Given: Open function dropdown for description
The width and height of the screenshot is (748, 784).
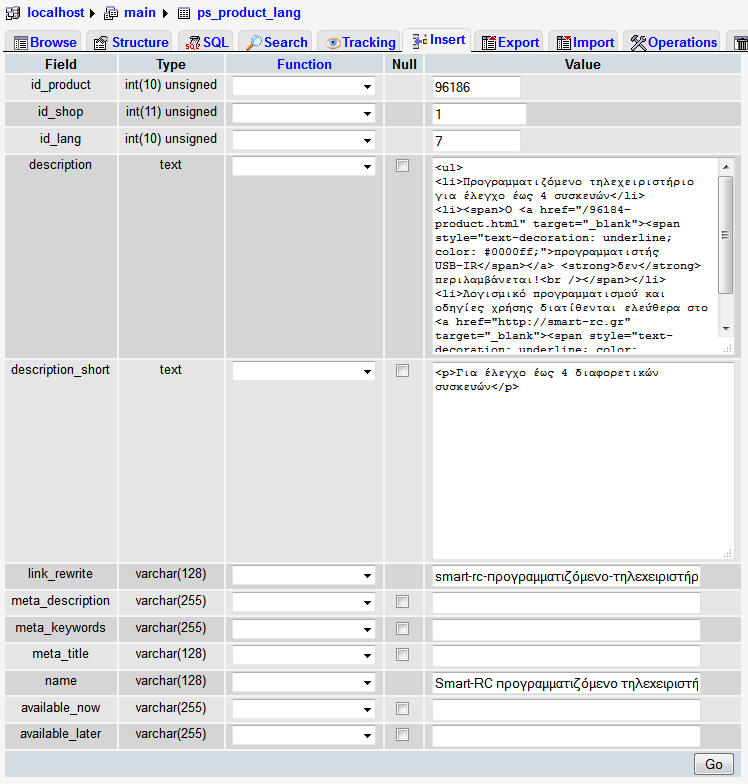Looking at the screenshot, I should pos(304,166).
